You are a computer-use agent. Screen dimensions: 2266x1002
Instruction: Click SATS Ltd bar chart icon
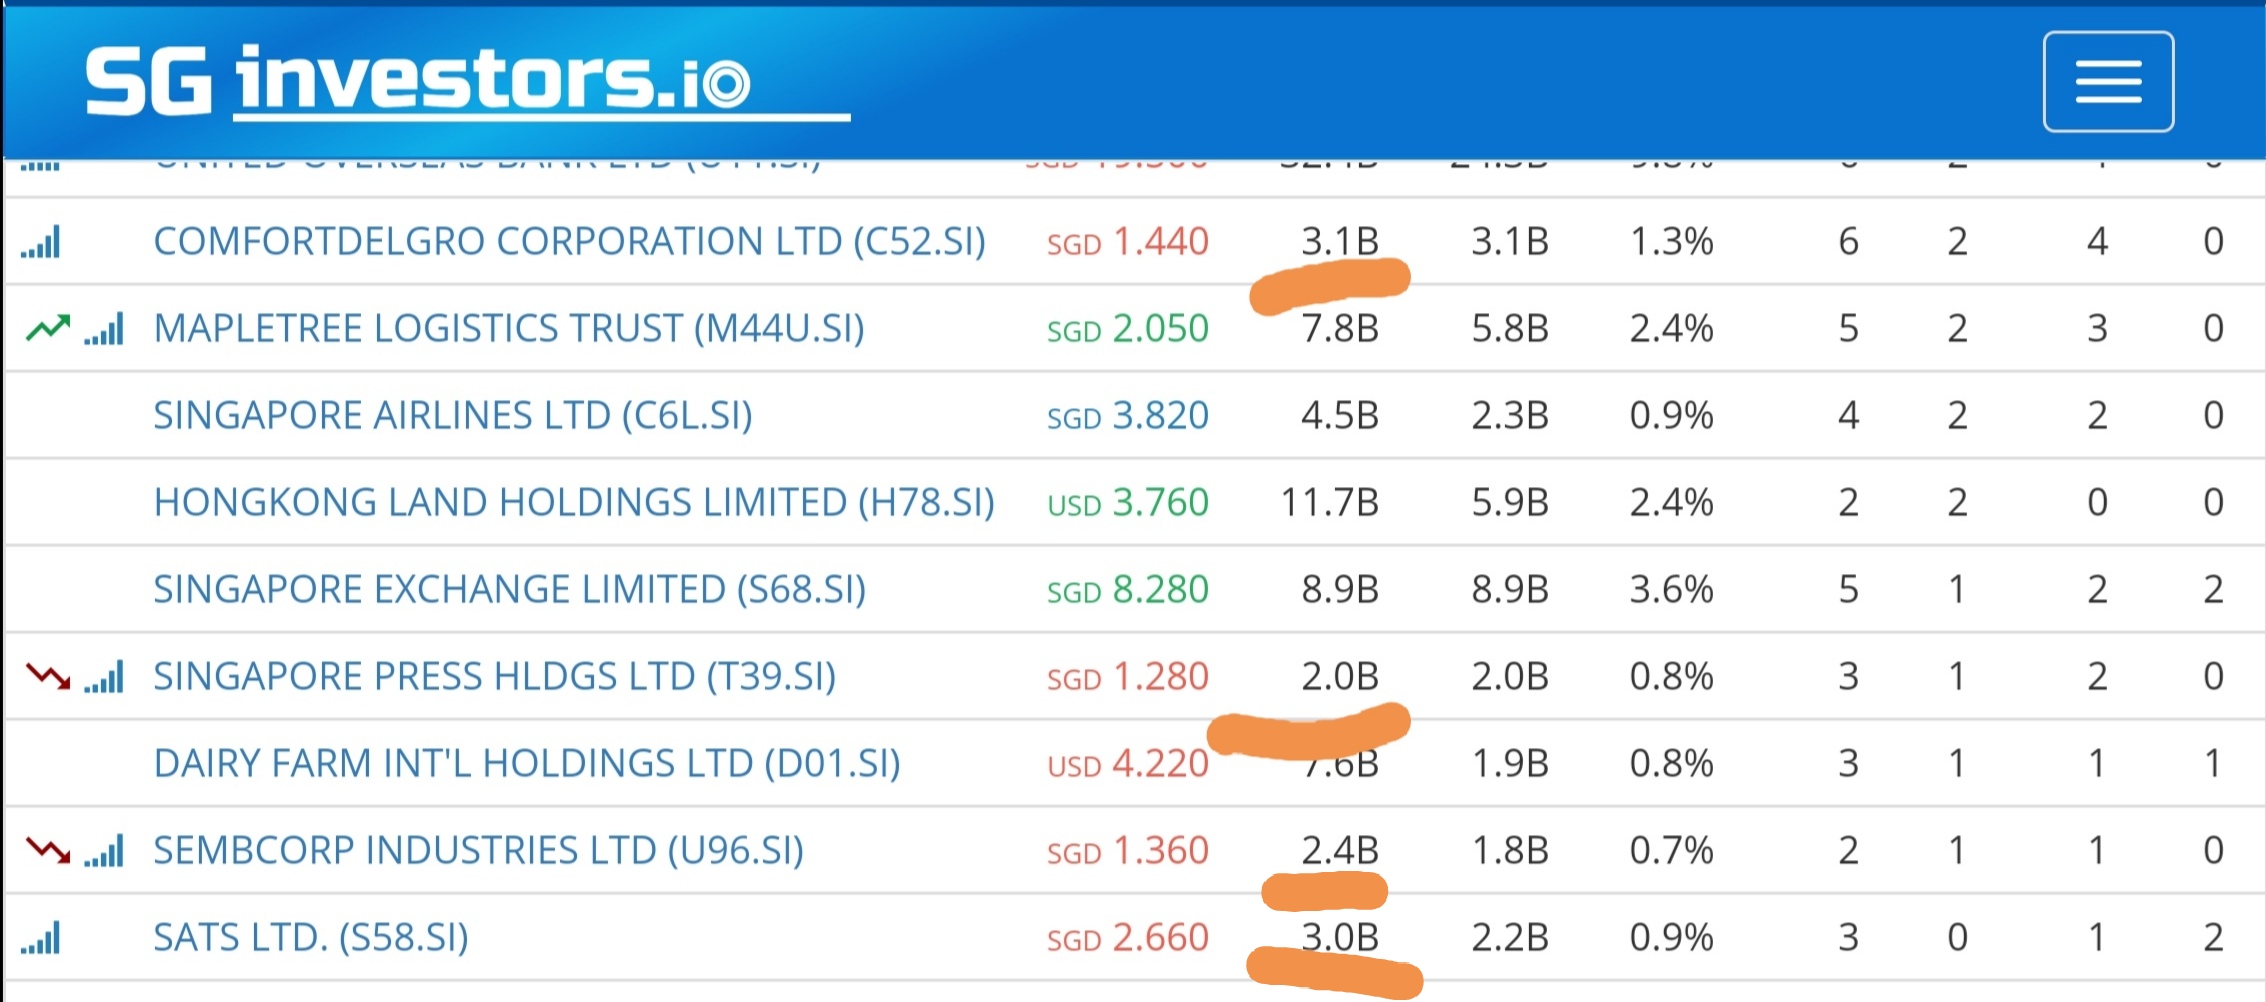[41, 938]
